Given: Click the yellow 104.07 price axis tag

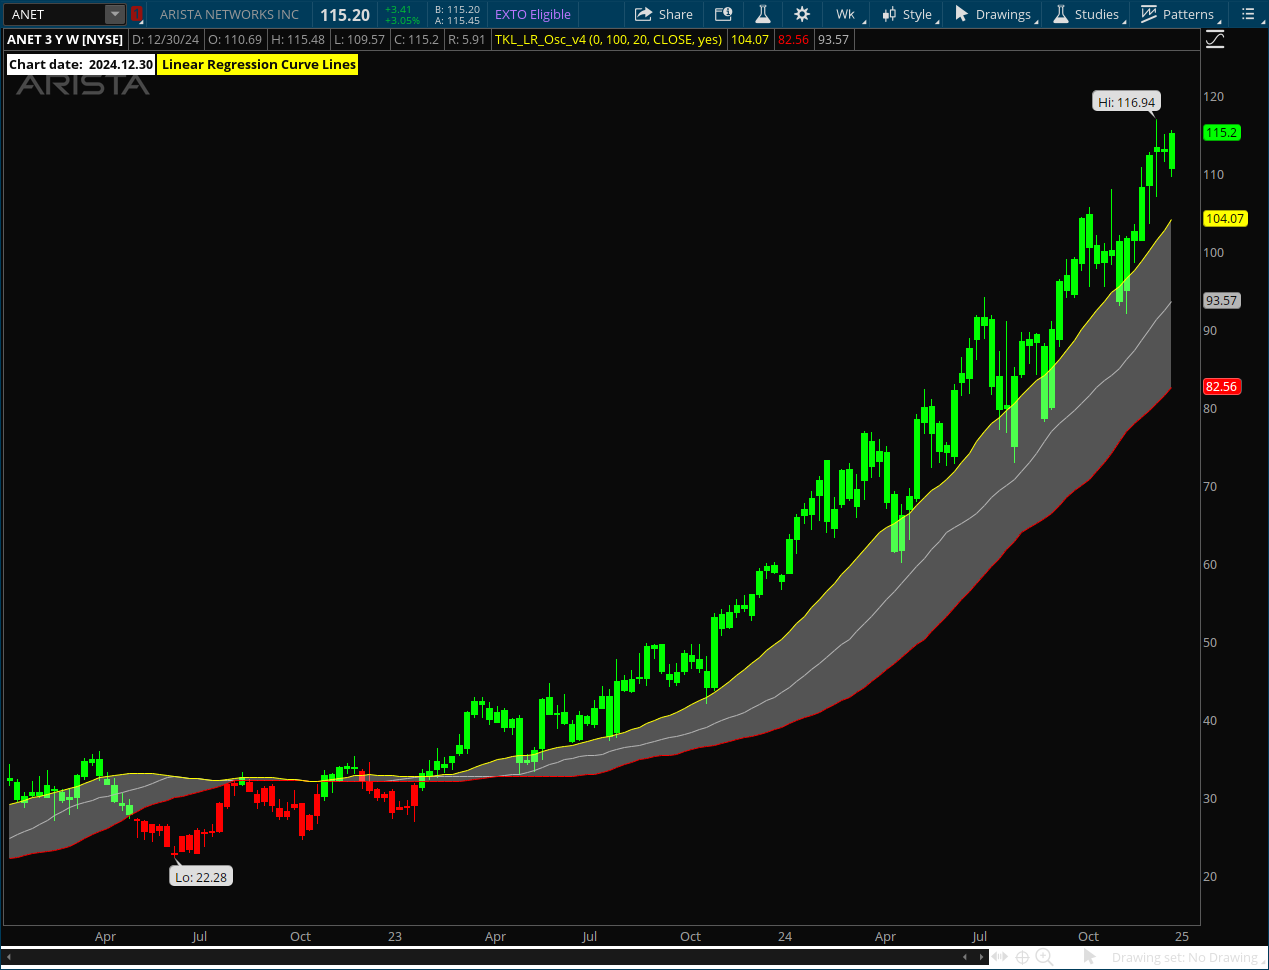Looking at the screenshot, I should pos(1224,219).
